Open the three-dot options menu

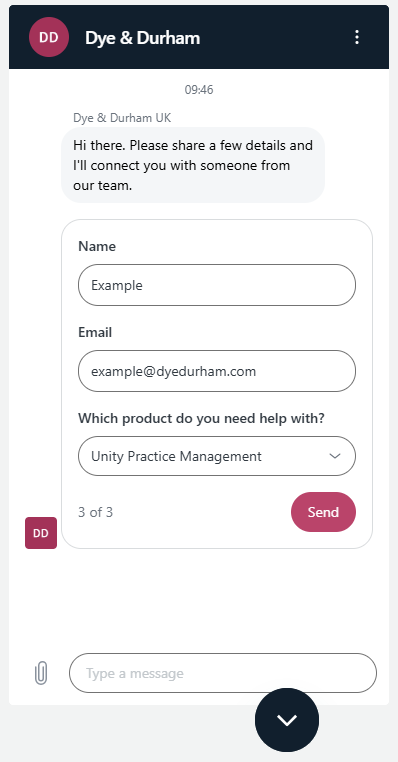357,37
